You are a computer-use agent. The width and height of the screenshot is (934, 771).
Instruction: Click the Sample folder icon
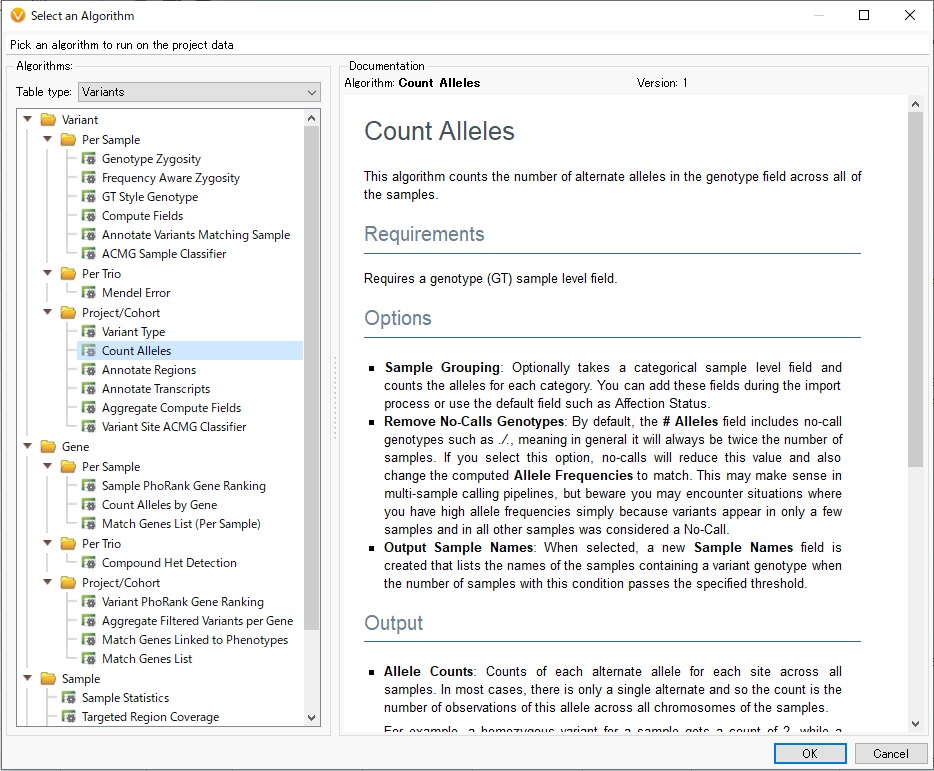click(48, 679)
